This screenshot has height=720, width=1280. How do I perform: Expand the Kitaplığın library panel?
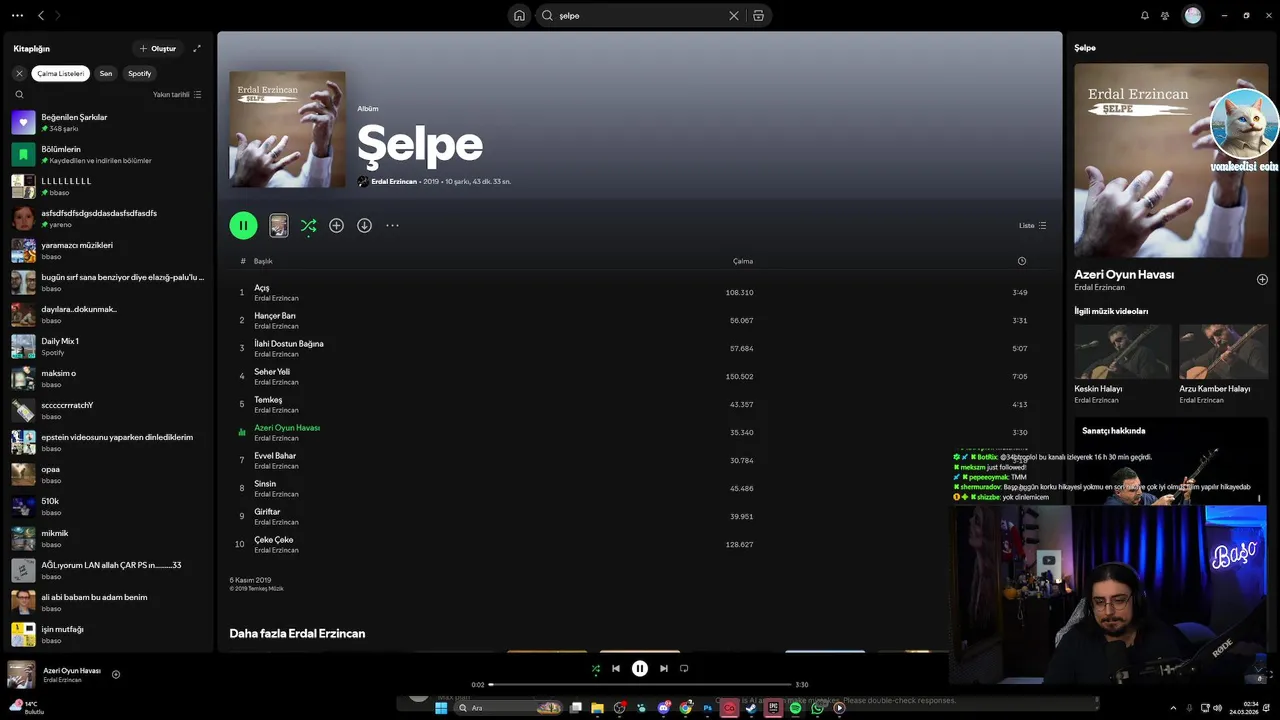click(197, 48)
